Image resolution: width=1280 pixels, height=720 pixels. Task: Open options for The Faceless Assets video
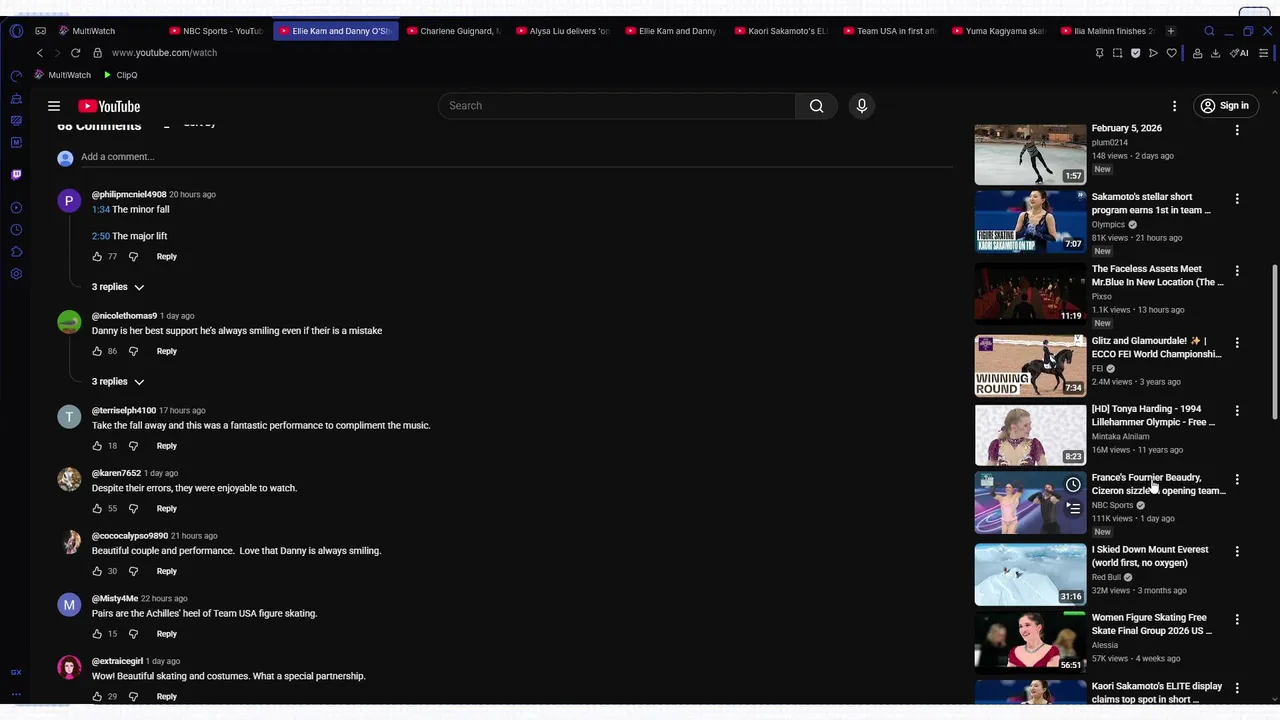(x=1237, y=271)
